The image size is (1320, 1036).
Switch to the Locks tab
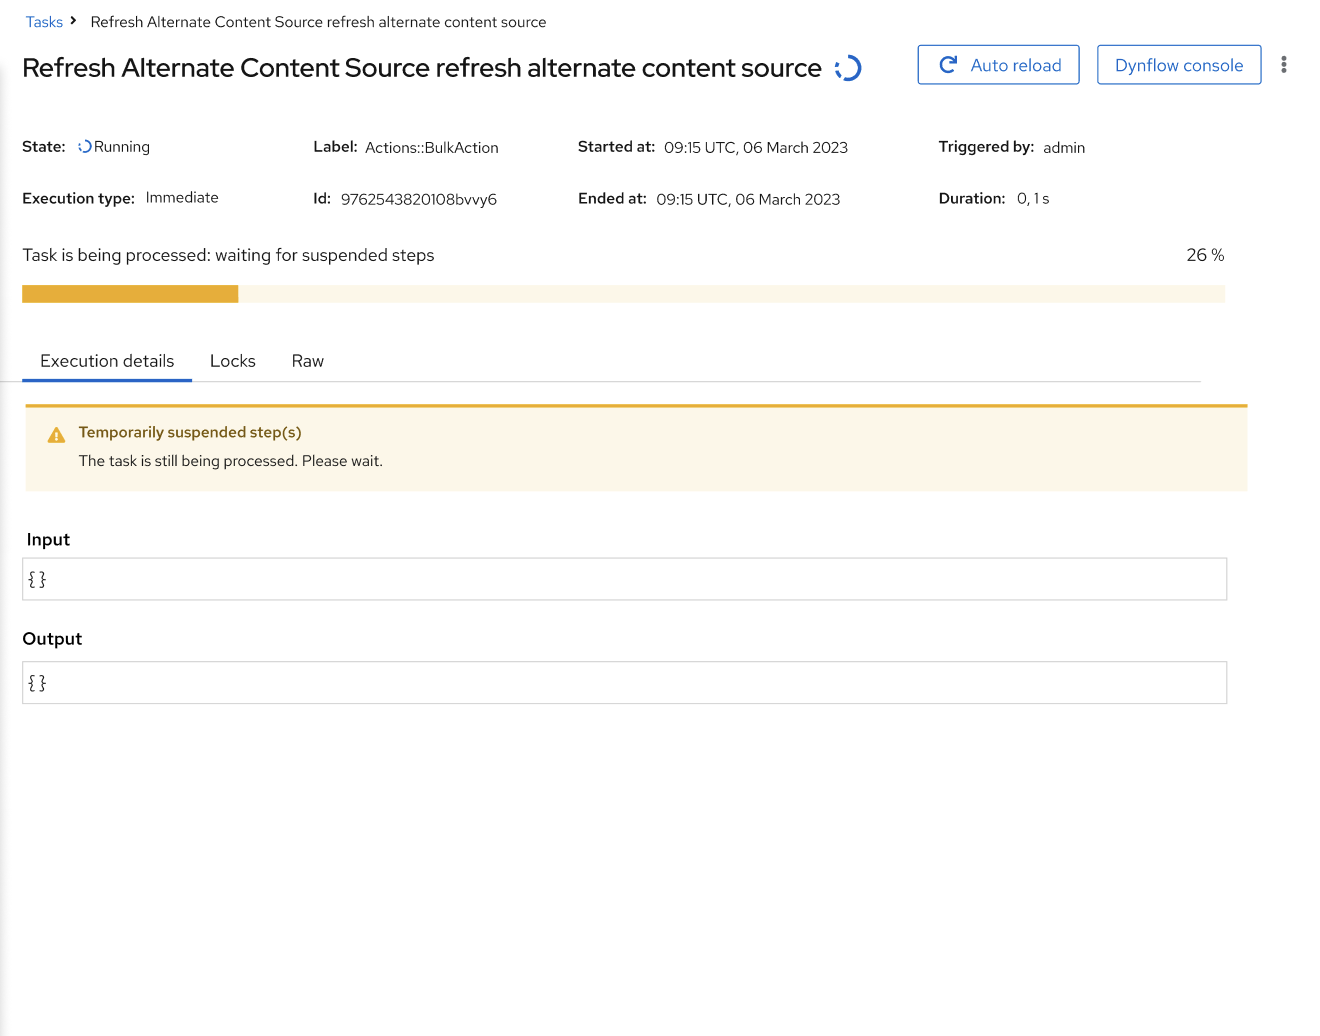pos(233,361)
